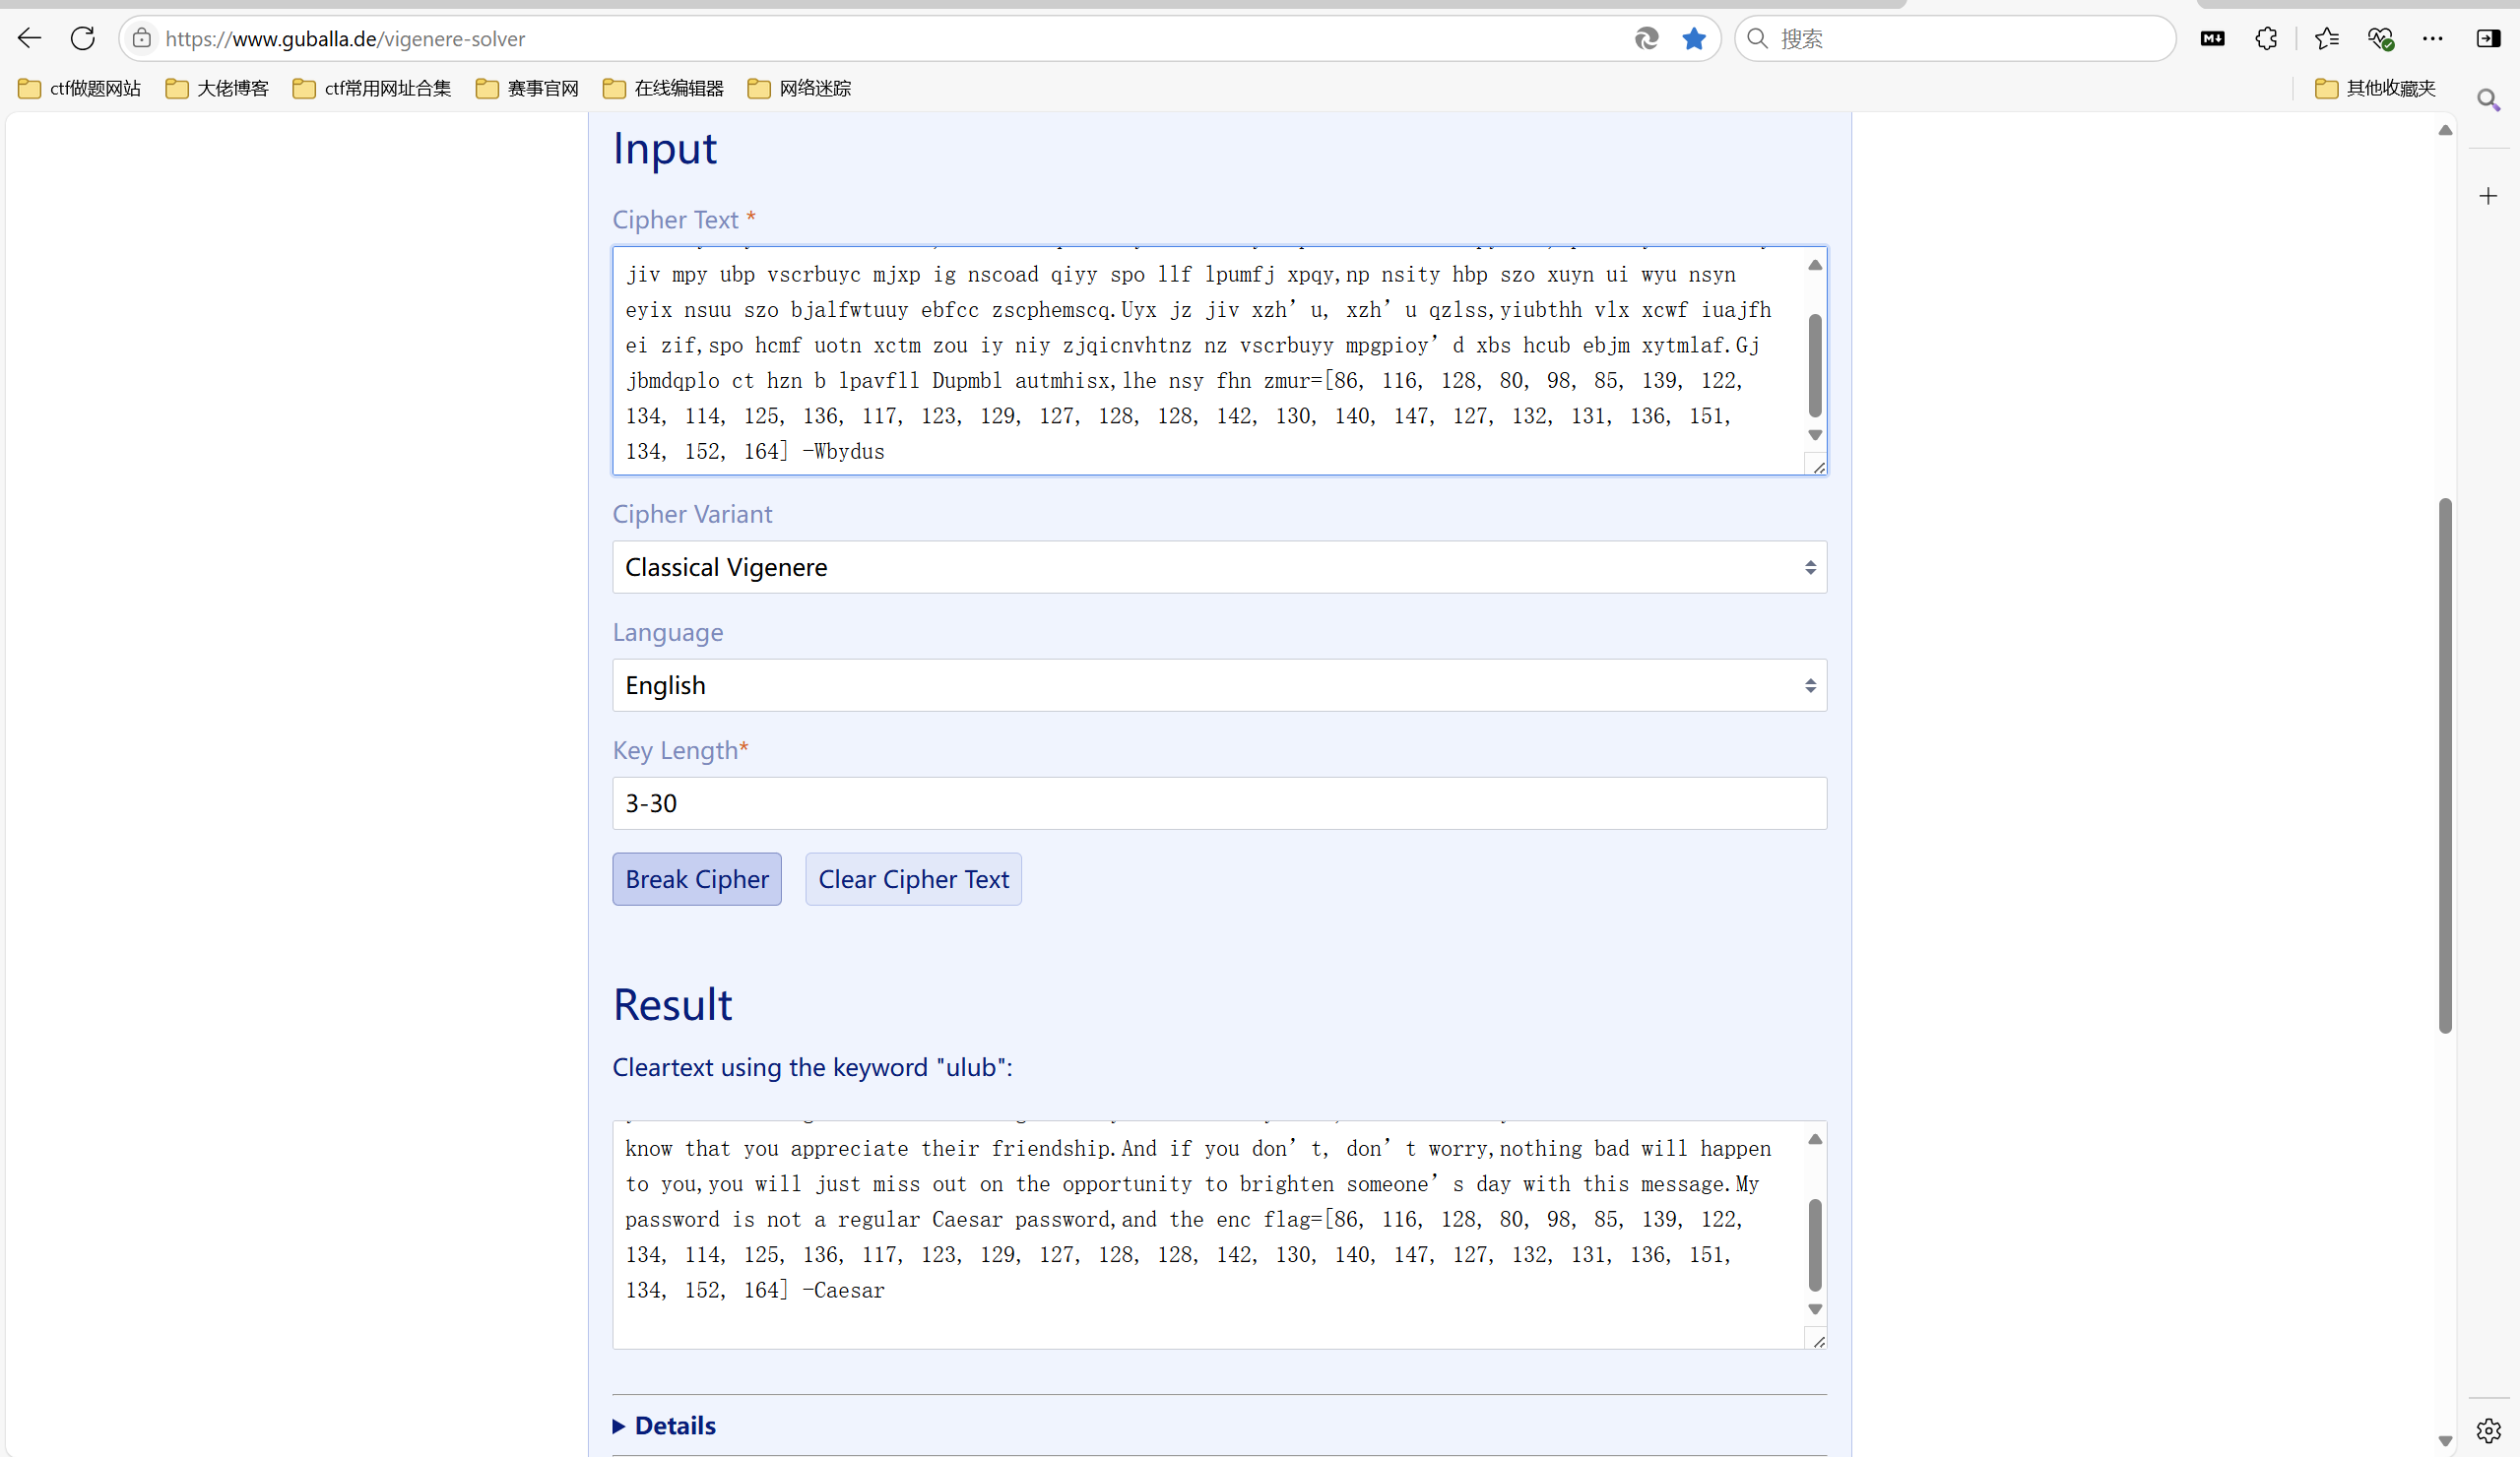
Task: Click the Input heading
Action: coord(665,148)
